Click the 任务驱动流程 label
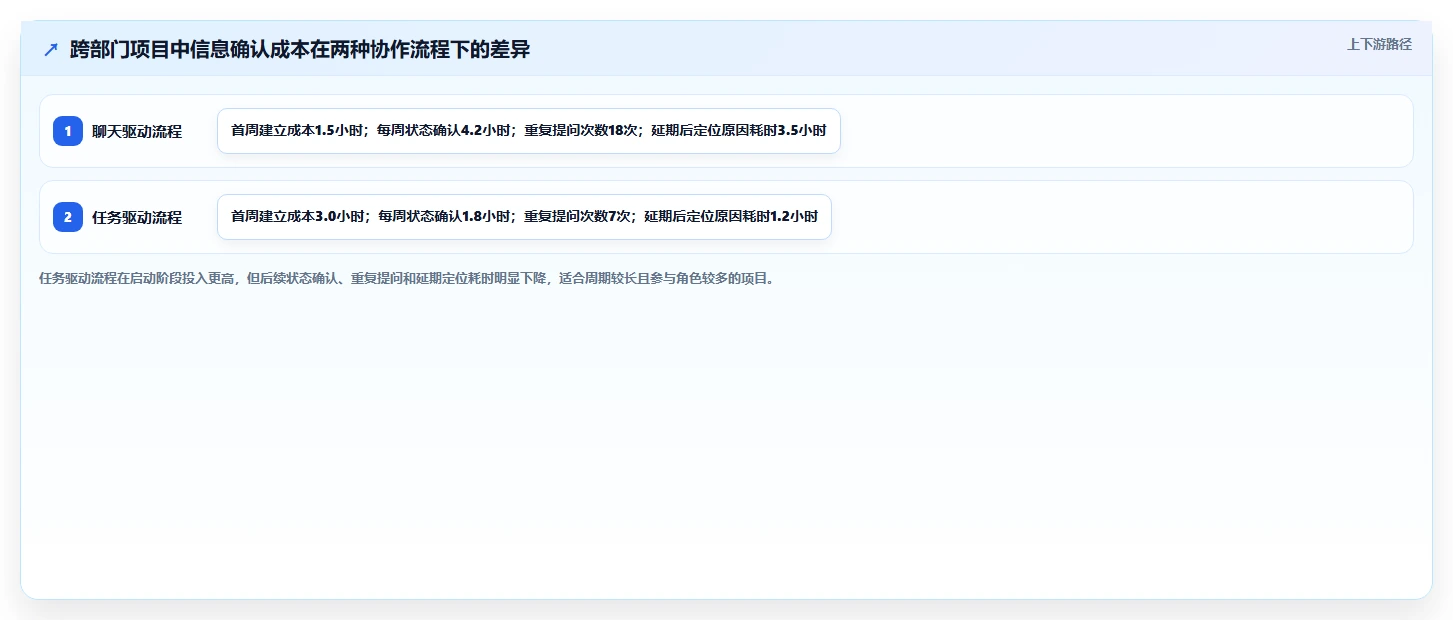The height and width of the screenshot is (620, 1453). click(x=137, y=217)
